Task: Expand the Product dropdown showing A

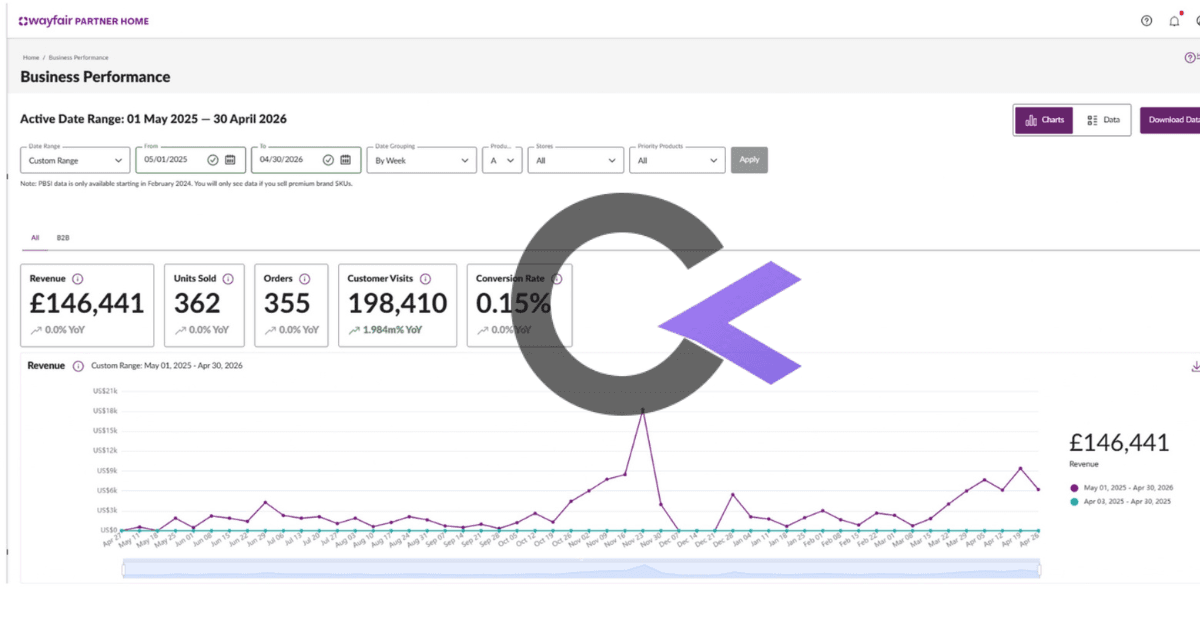Action: (502, 160)
